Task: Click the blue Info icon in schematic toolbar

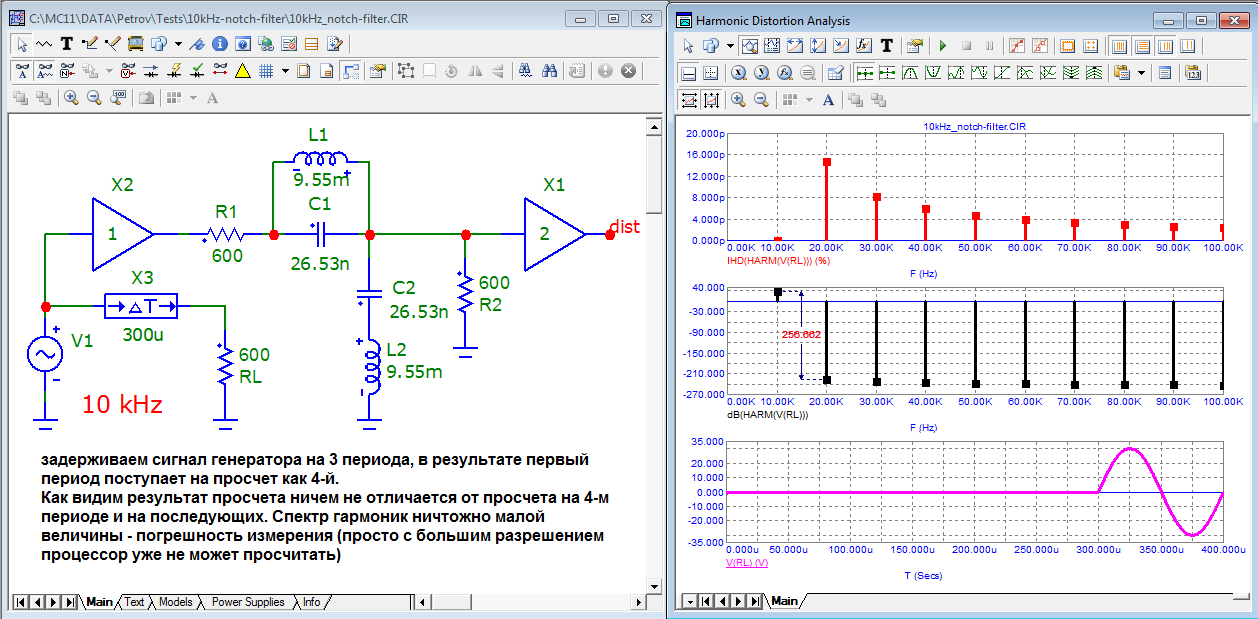Action: (x=218, y=44)
